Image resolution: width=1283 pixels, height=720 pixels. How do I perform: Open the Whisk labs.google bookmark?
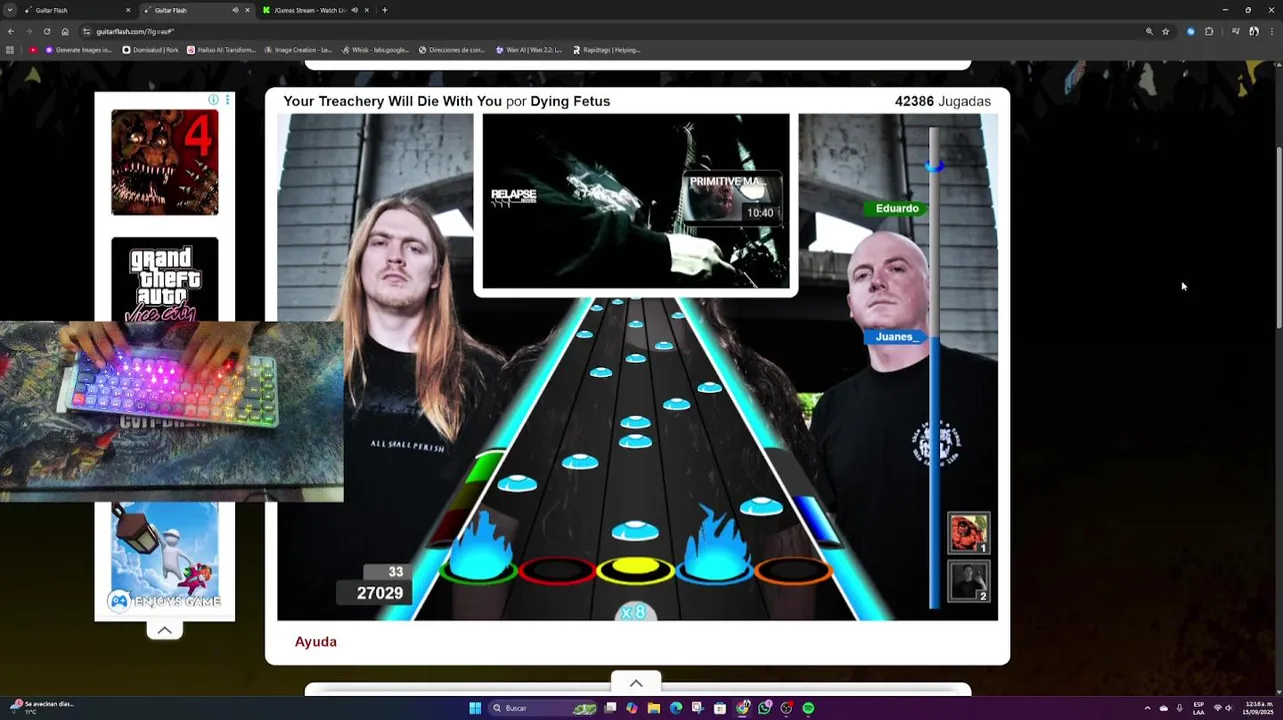tap(375, 50)
